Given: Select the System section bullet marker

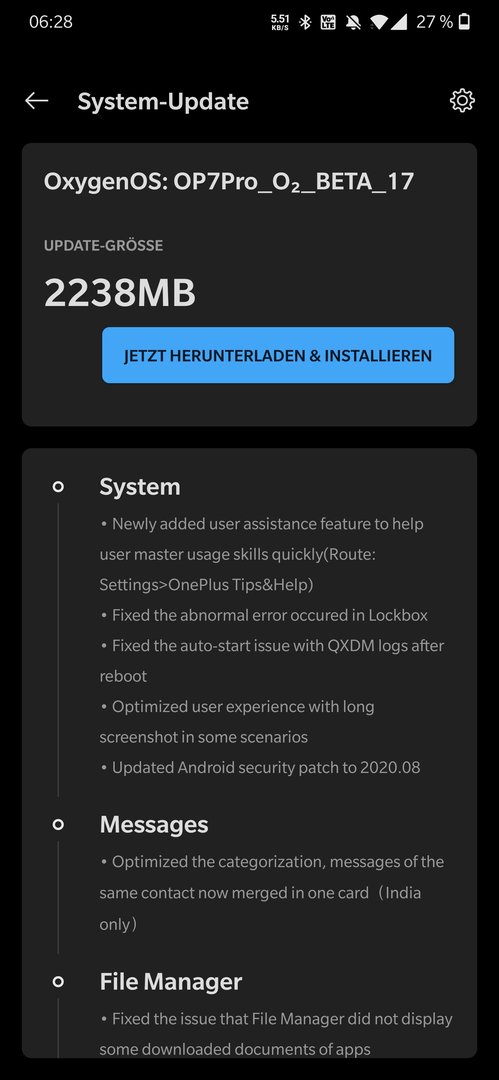Looking at the screenshot, I should click(59, 487).
